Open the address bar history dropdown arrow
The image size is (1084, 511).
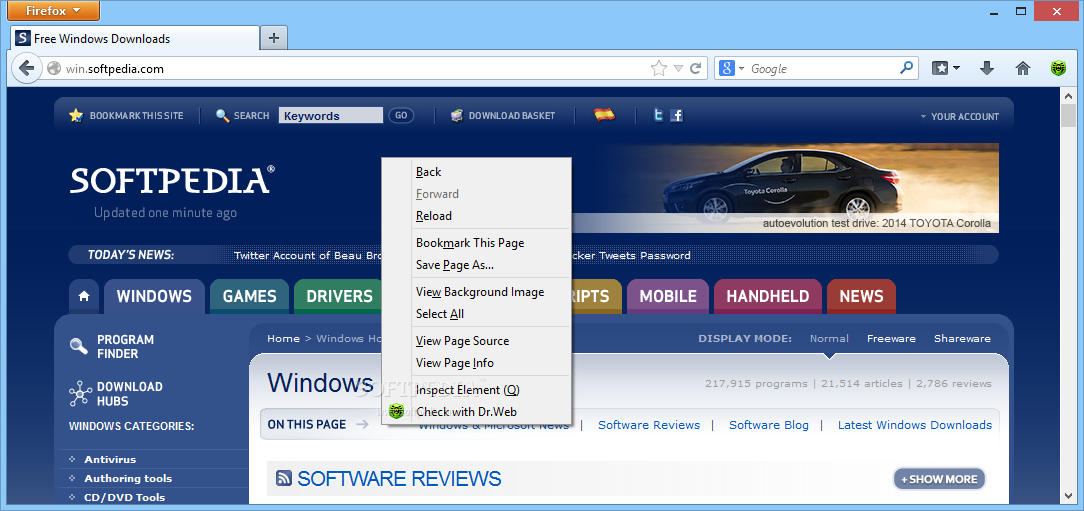click(678, 68)
